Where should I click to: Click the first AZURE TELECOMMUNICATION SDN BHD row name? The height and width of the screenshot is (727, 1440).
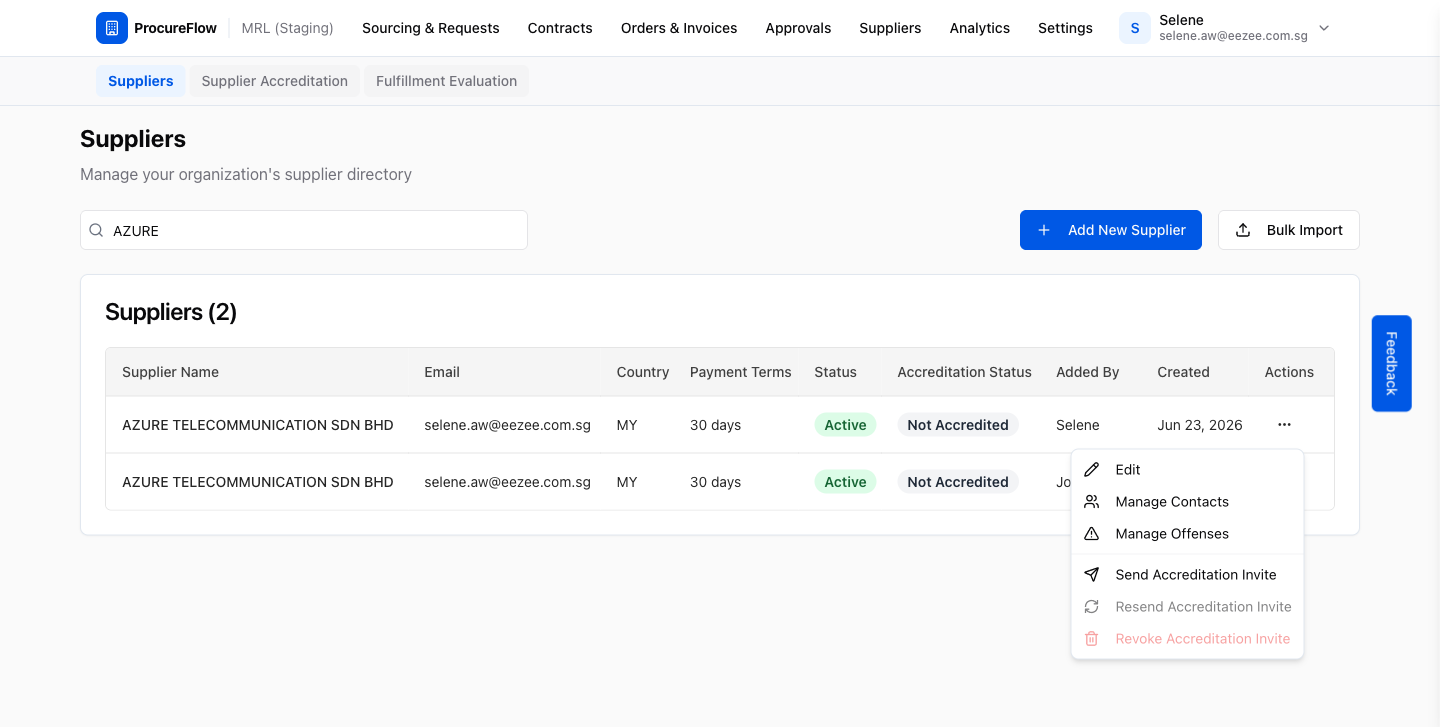tap(258, 425)
